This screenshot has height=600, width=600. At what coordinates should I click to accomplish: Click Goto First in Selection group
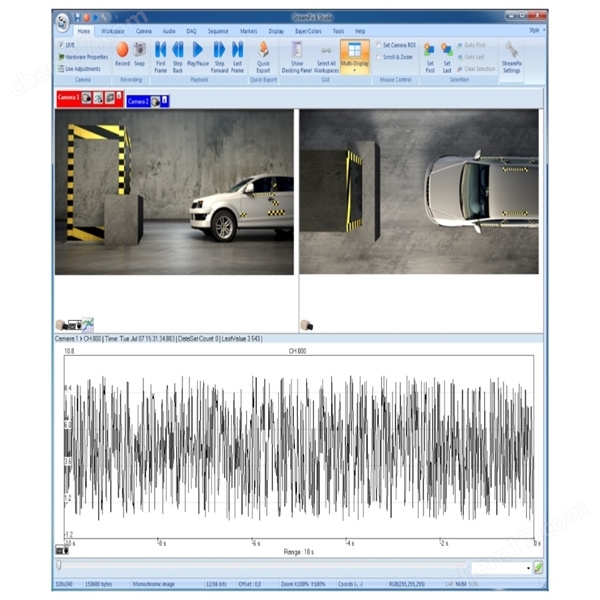coord(471,45)
